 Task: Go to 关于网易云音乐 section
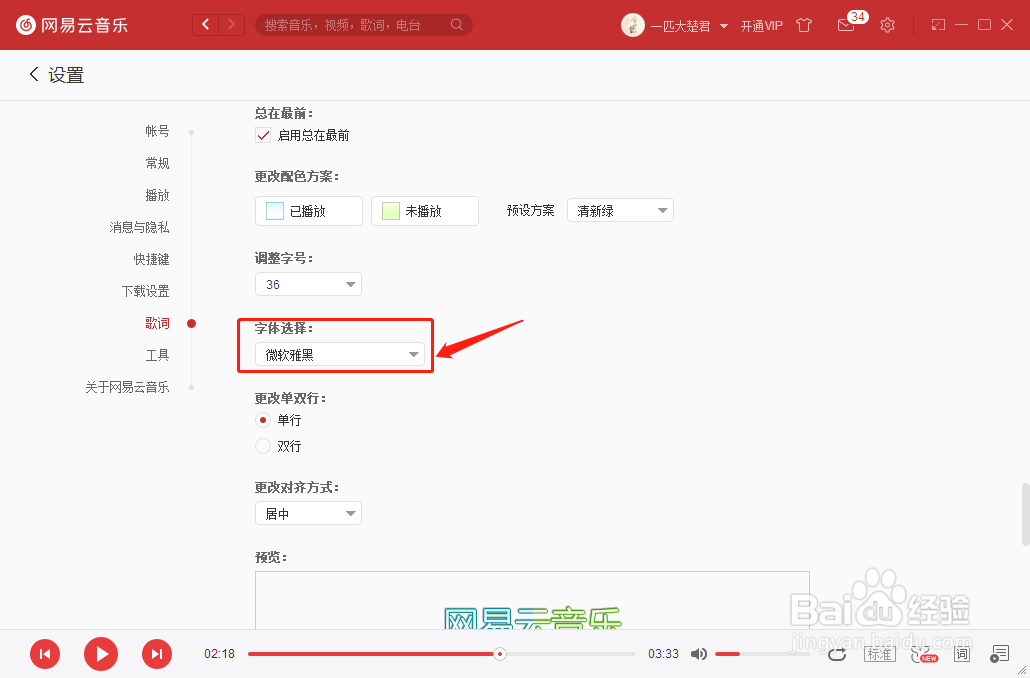click(x=127, y=388)
